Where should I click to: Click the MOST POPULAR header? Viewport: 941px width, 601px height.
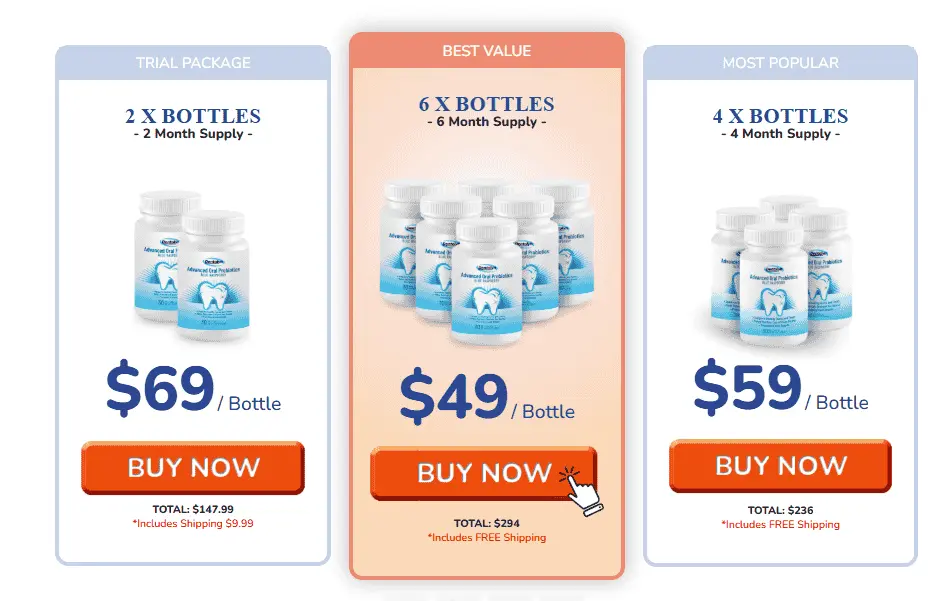point(780,62)
